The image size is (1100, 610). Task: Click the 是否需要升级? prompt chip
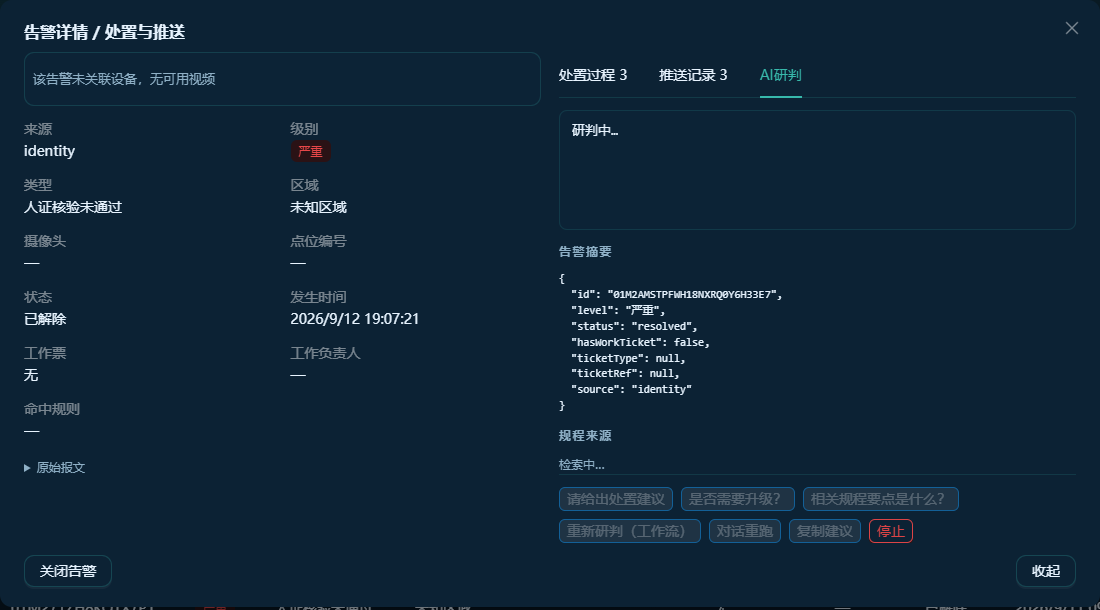(x=737, y=499)
